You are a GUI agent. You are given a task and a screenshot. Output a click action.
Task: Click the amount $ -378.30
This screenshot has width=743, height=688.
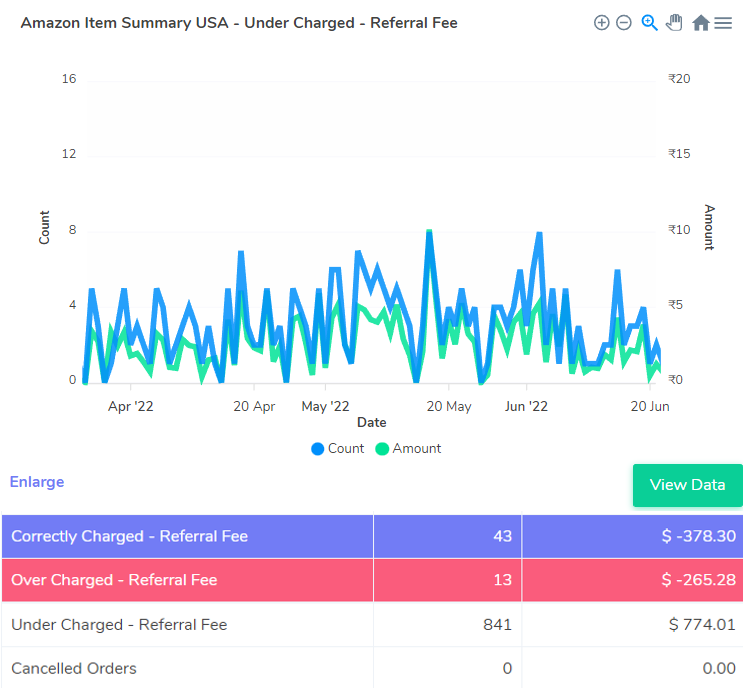point(698,536)
